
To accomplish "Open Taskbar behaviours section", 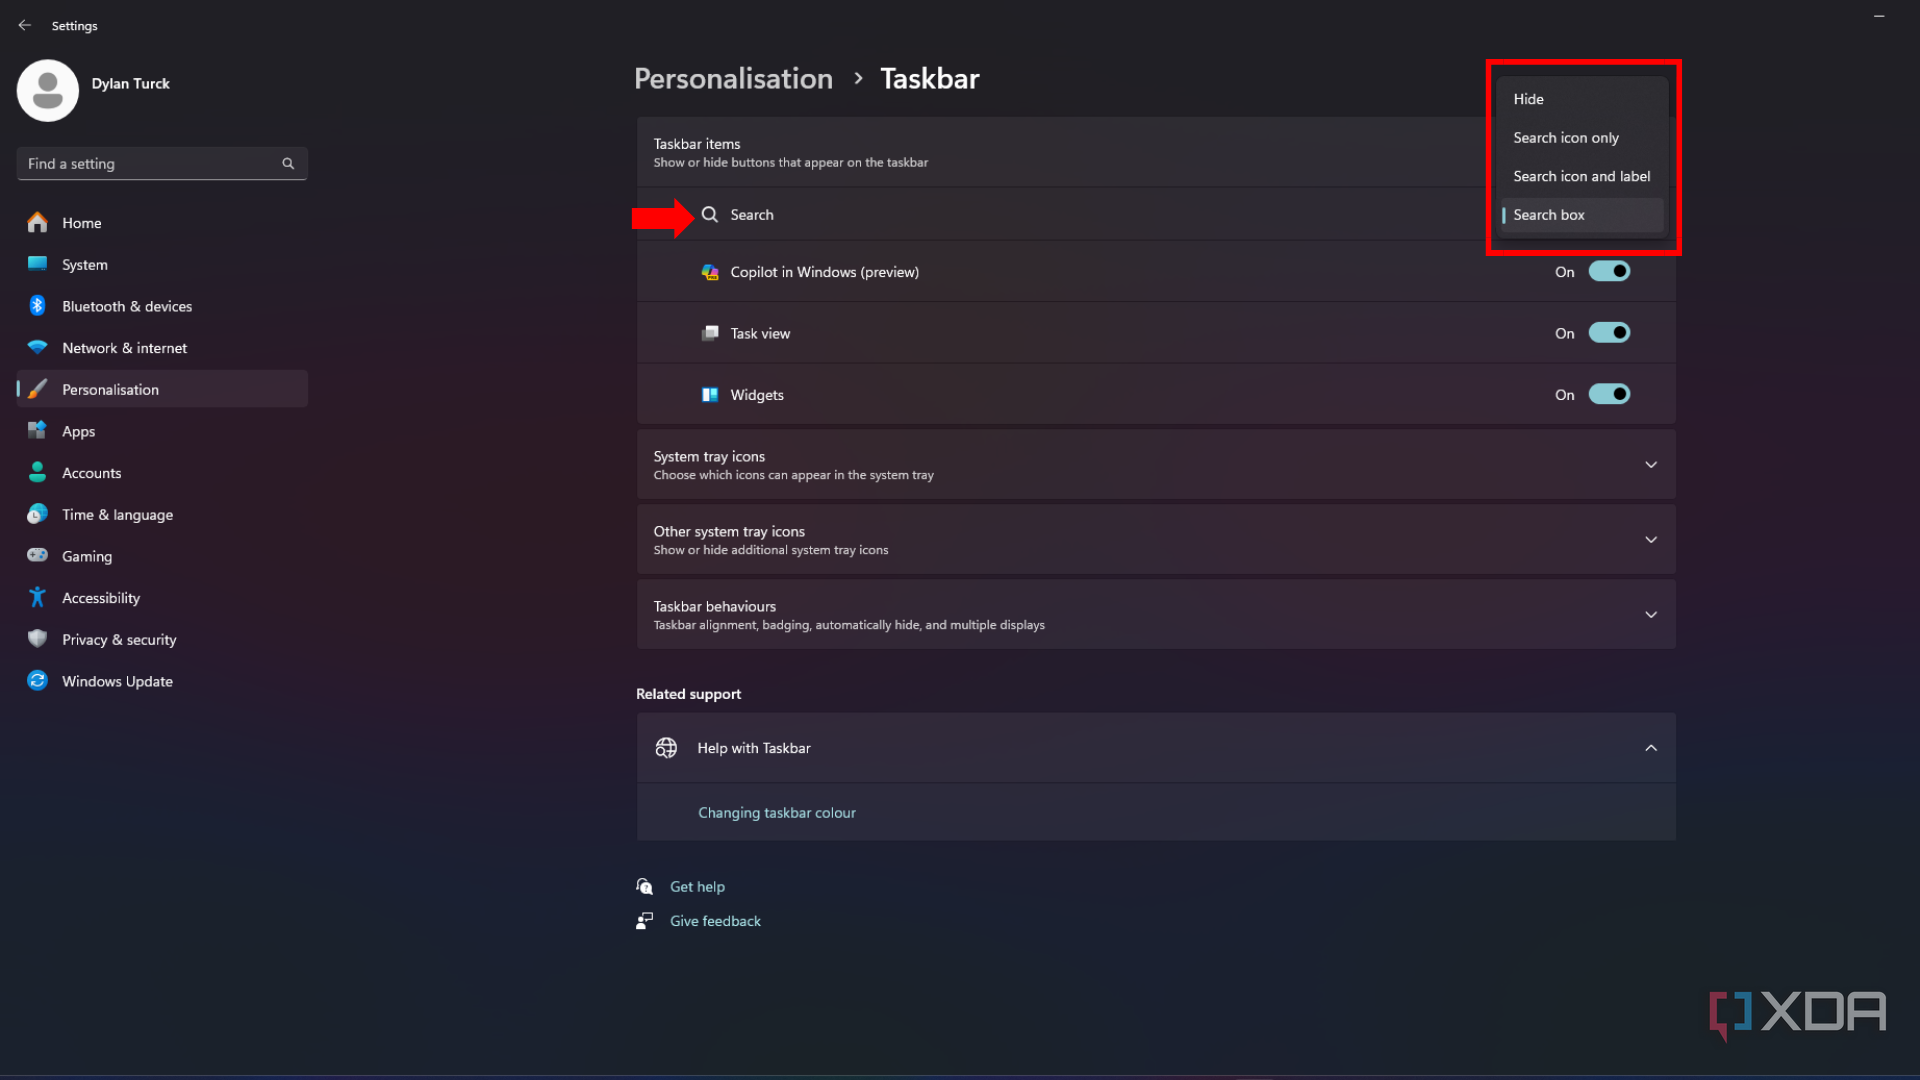I will 1651,615.
